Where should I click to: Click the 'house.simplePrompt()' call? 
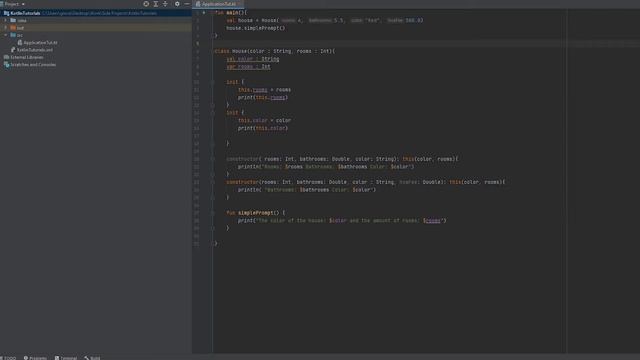(256, 28)
